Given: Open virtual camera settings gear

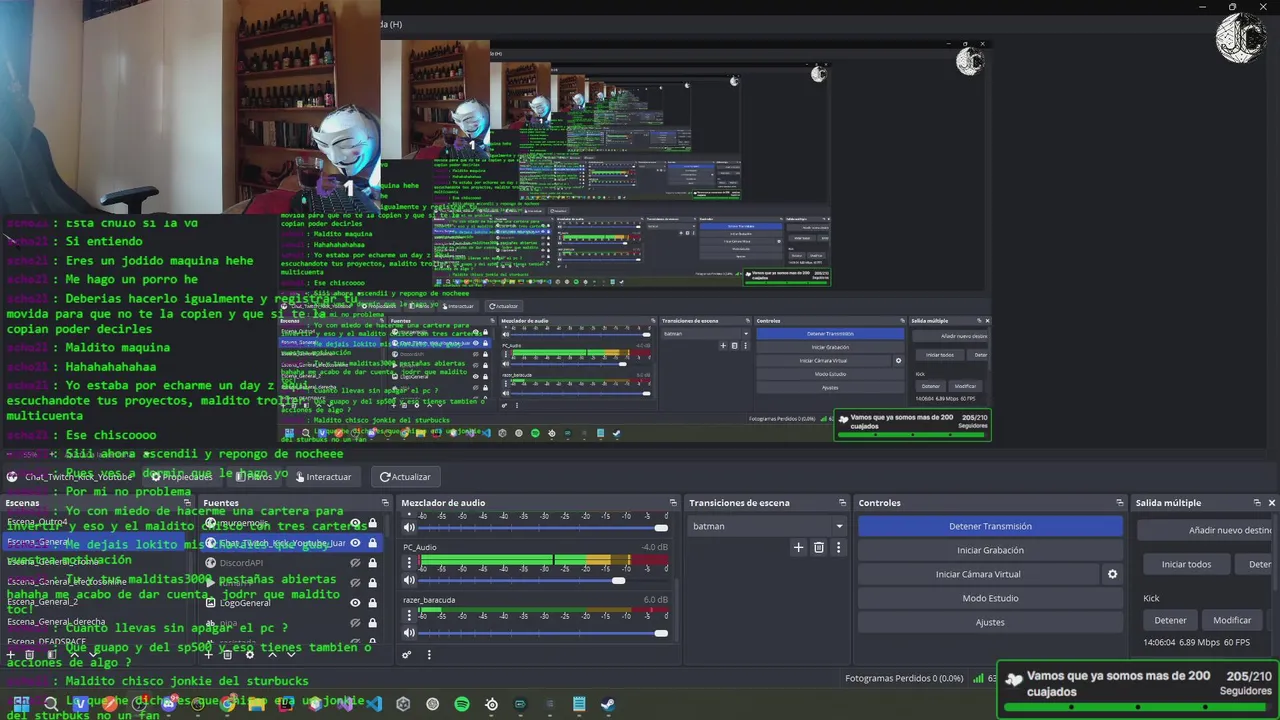Looking at the screenshot, I should point(1112,574).
